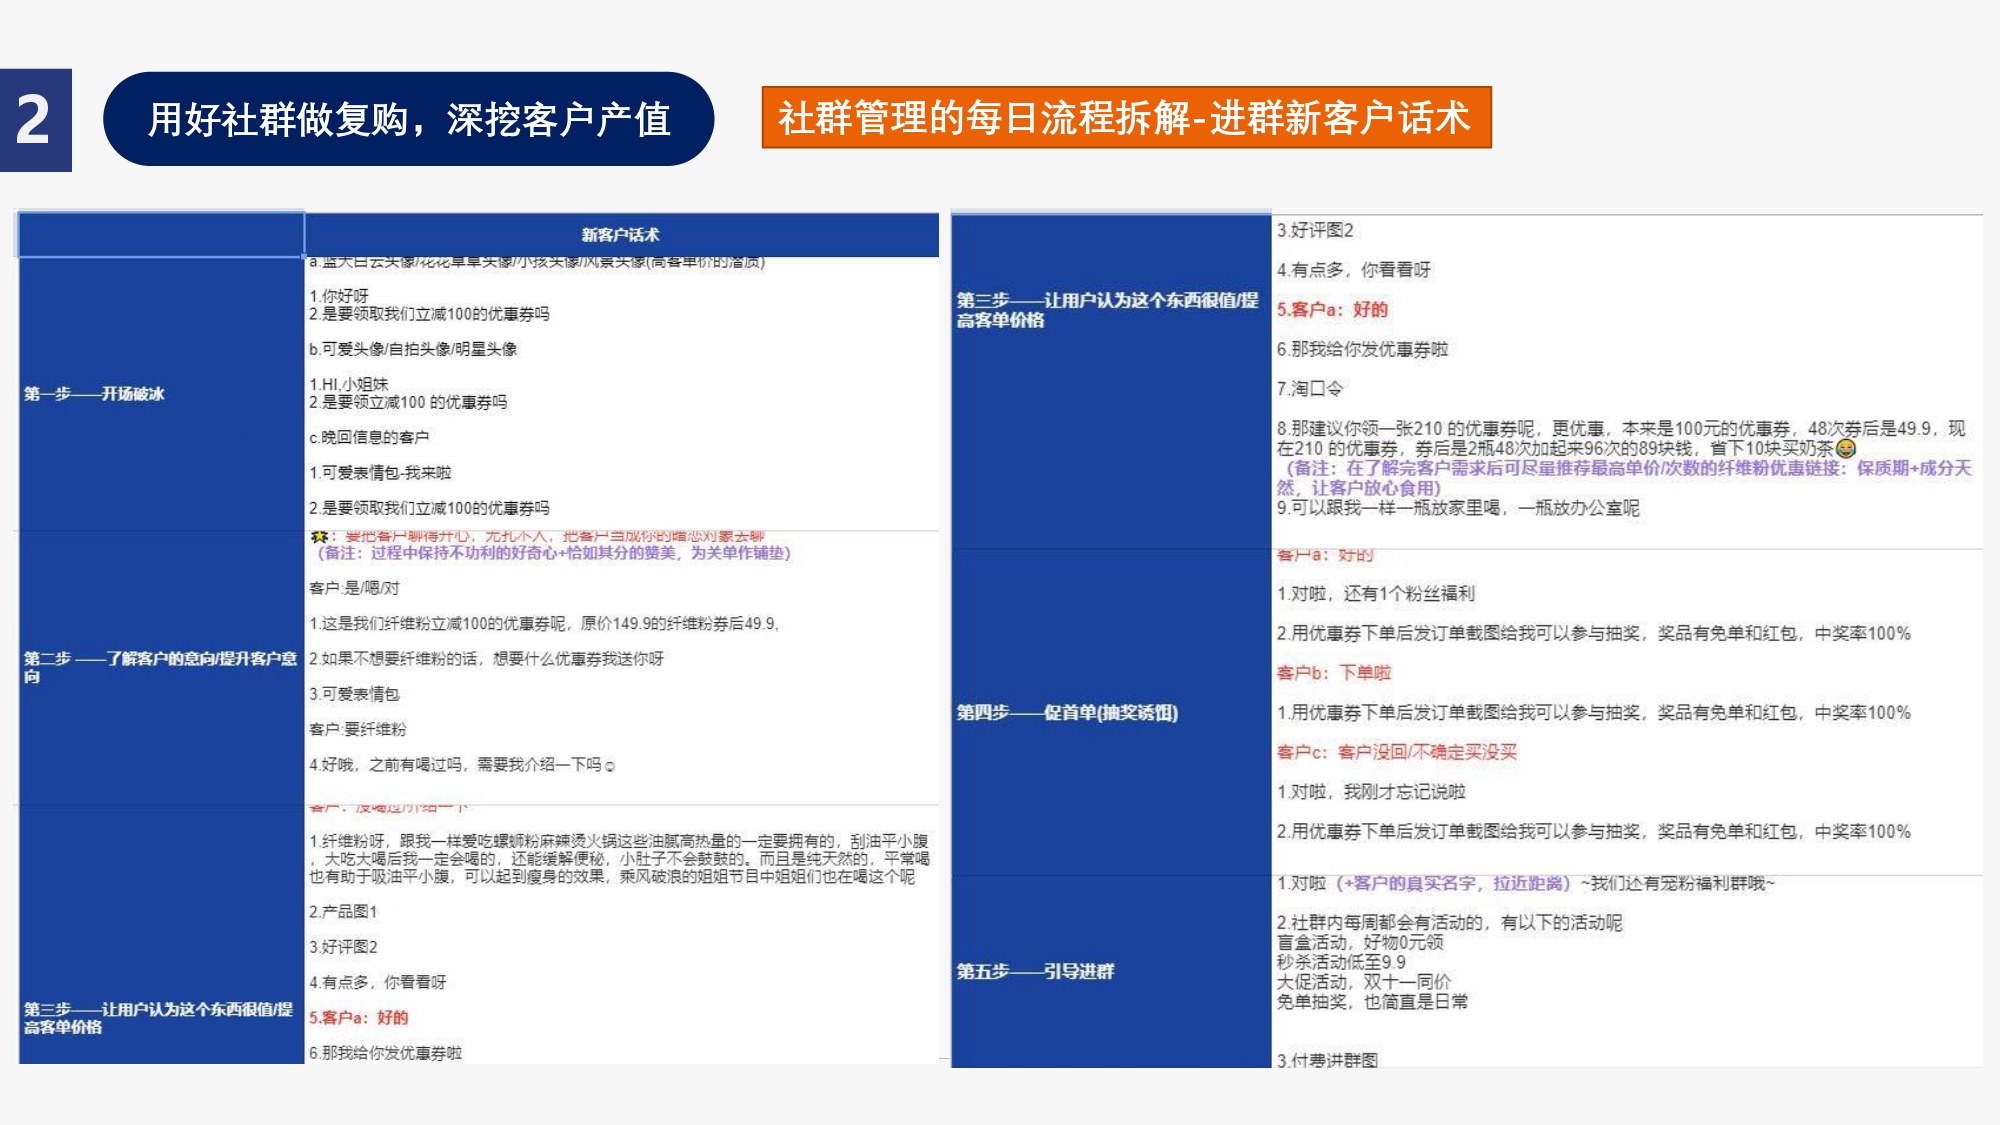The image size is (2000, 1125).
Task: Click the slide number 2 badge
Action: (x=35, y=120)
